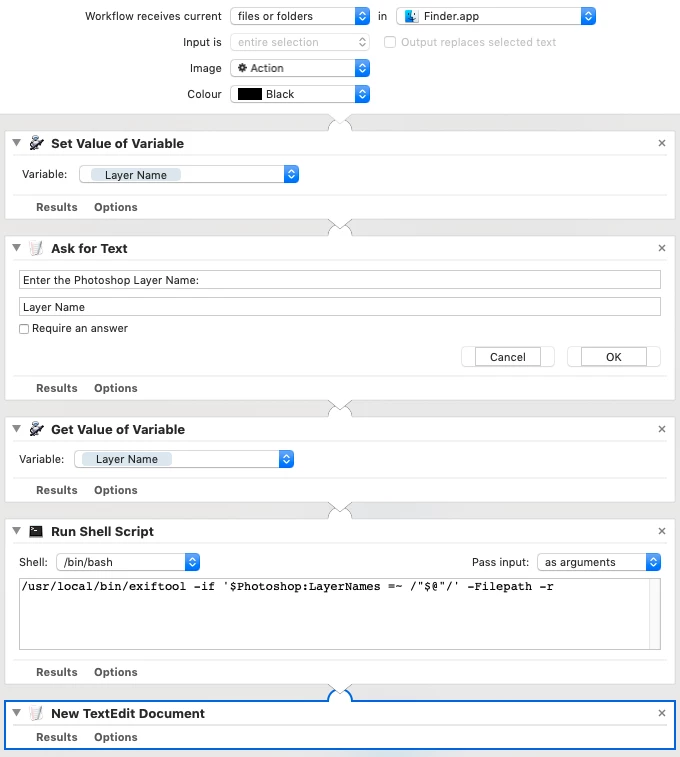Remove the Set Value of Variable action
The height and width of the screenshot is (757, 680).
pos(662,143)
